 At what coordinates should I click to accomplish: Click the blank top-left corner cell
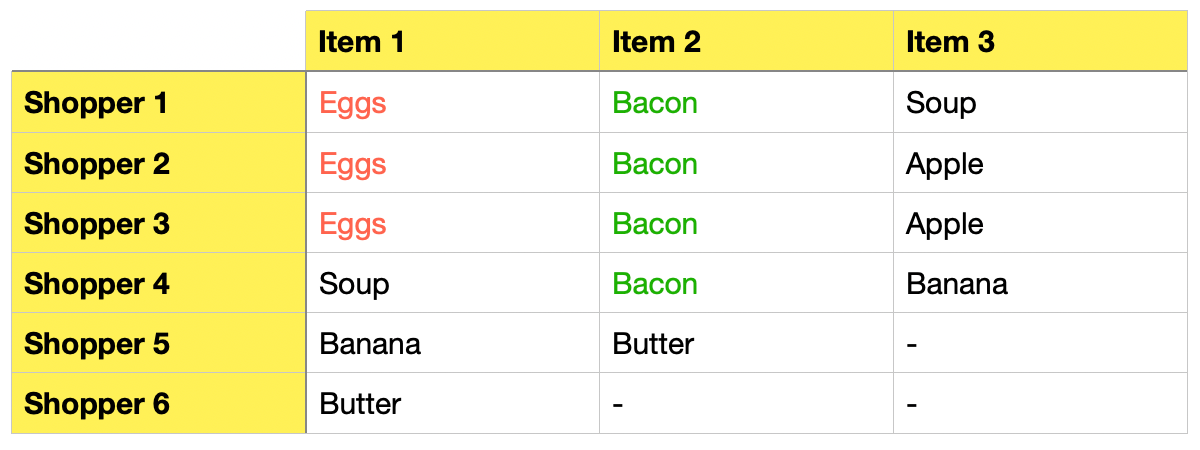tap(158, 41)
